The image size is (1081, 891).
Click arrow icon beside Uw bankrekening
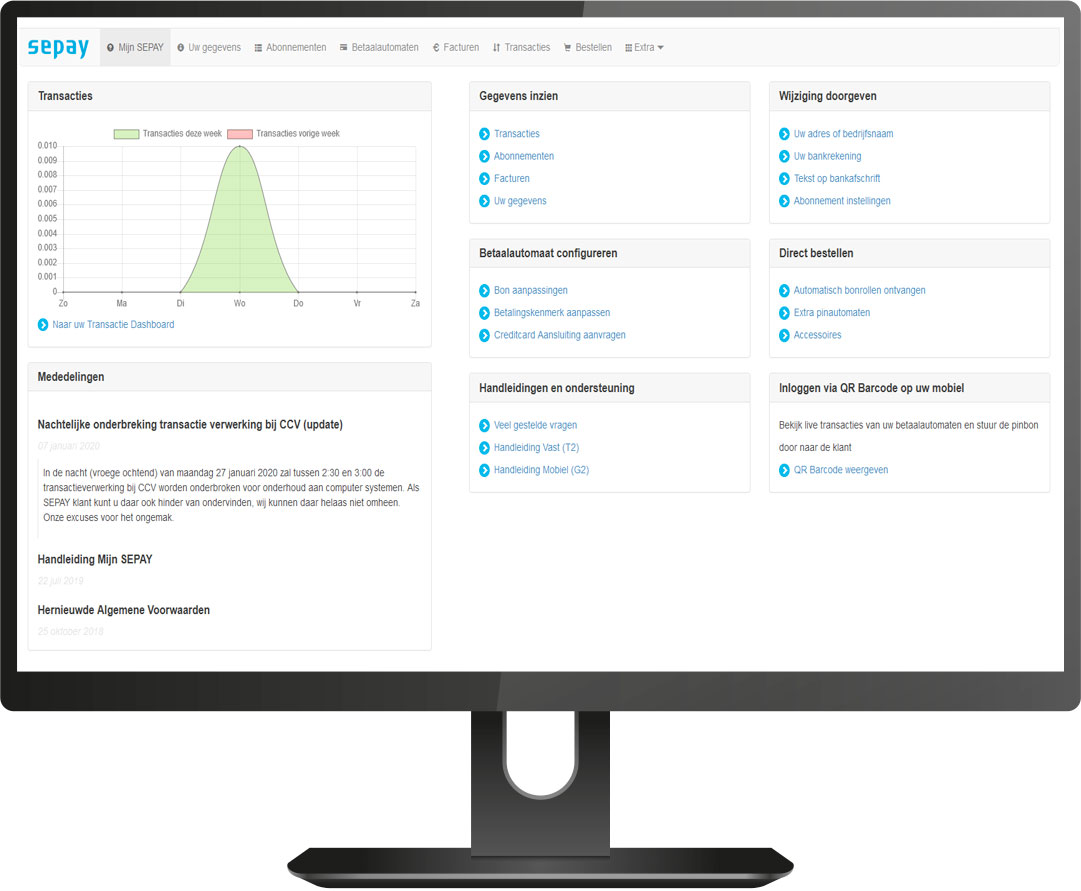click(x=785, y=157)
